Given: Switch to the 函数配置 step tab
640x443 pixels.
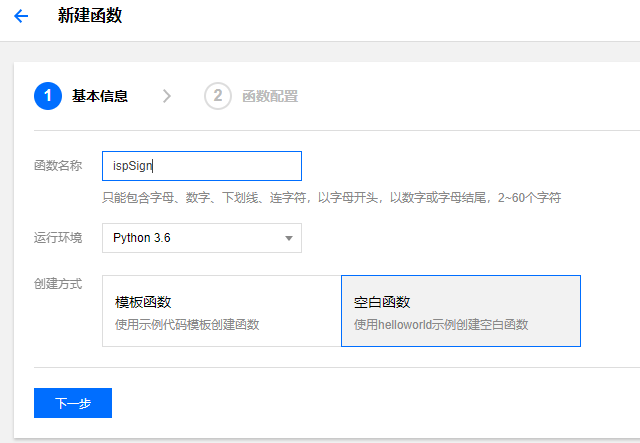Looking at the screenshot, I should [x=269, y=96].
